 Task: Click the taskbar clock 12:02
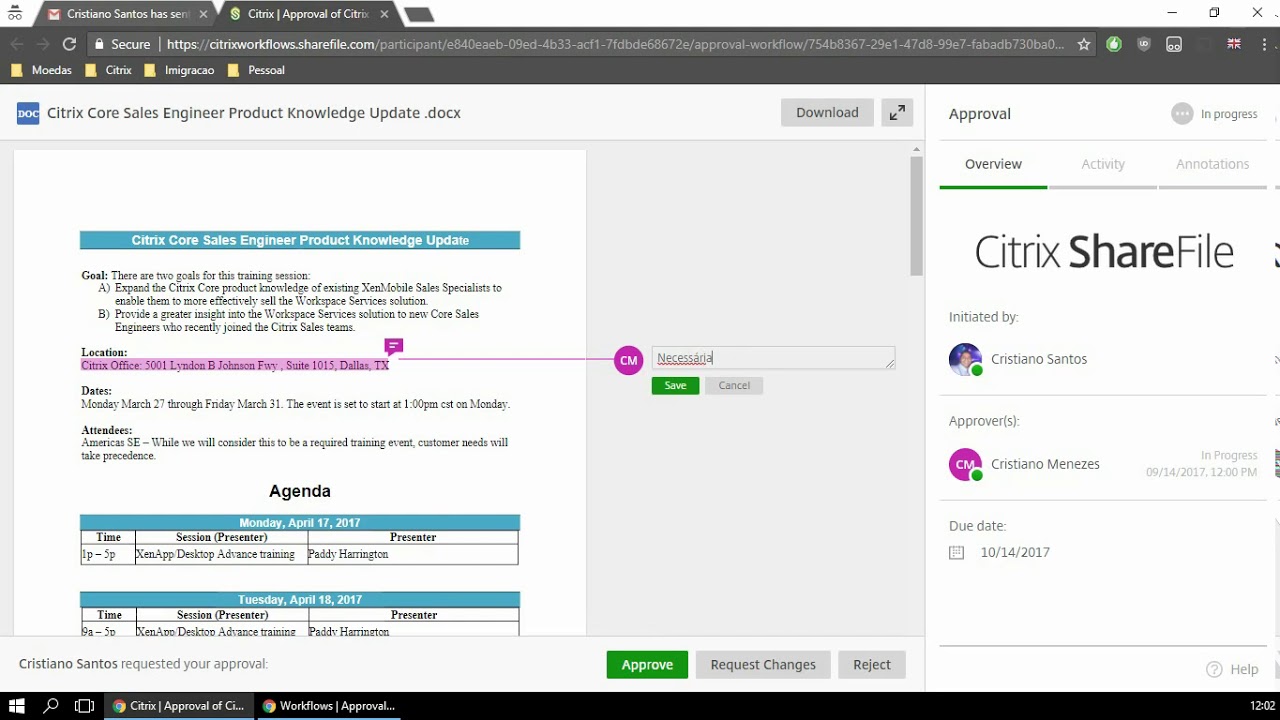pos(1263,706)
